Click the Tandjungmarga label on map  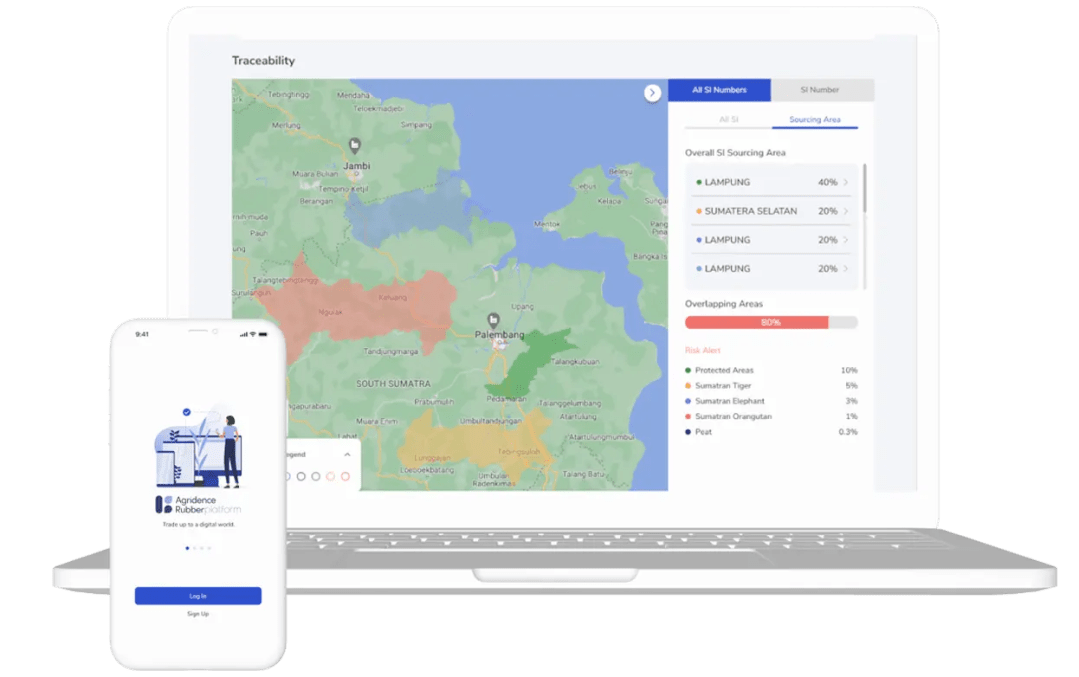pyautogui.click(x=390, y=352)
